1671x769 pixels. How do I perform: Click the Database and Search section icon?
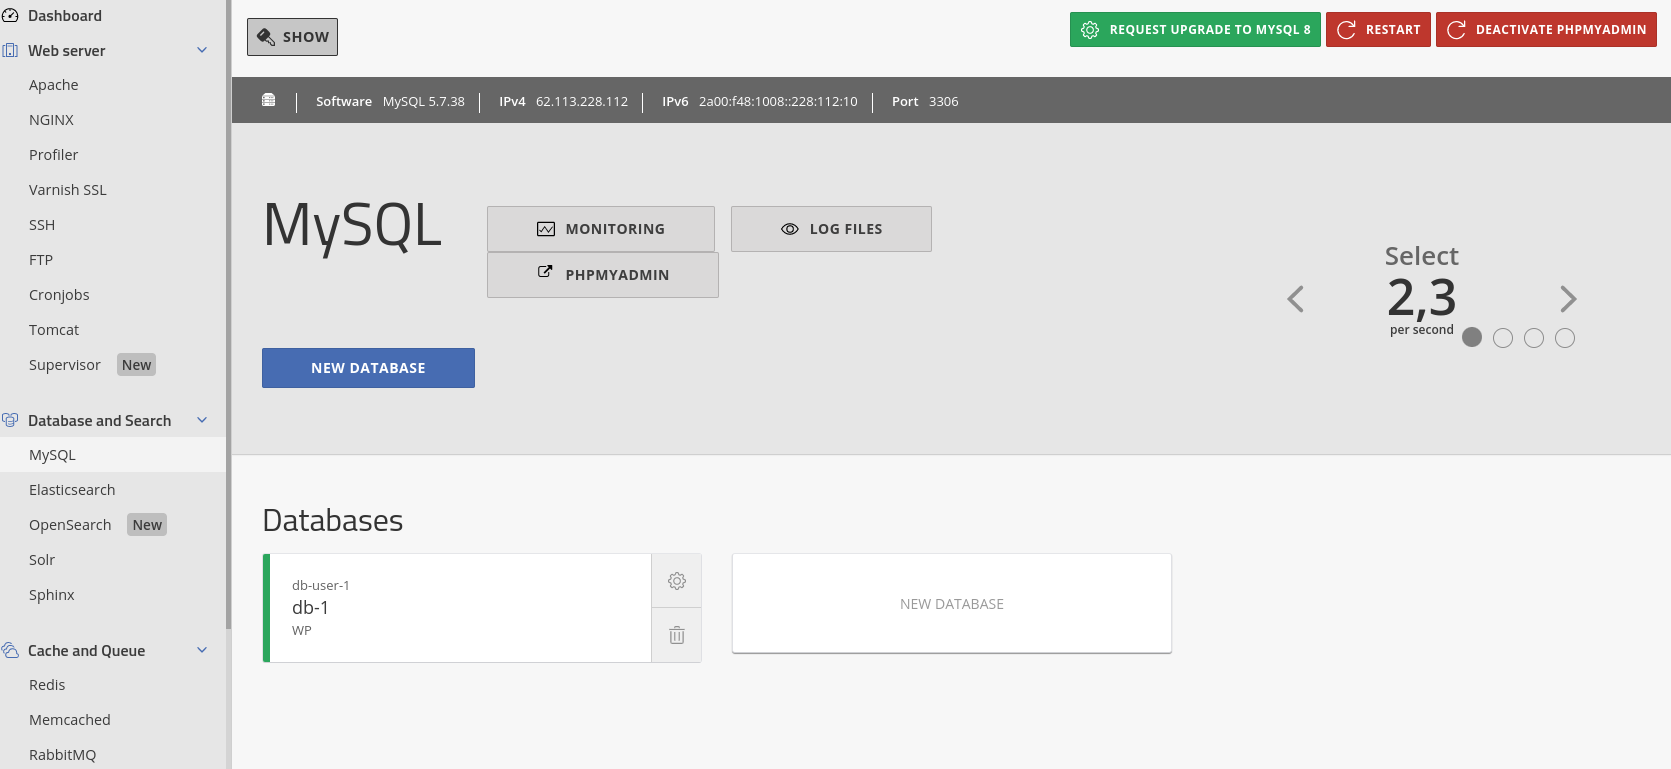[x=10, y=420]
